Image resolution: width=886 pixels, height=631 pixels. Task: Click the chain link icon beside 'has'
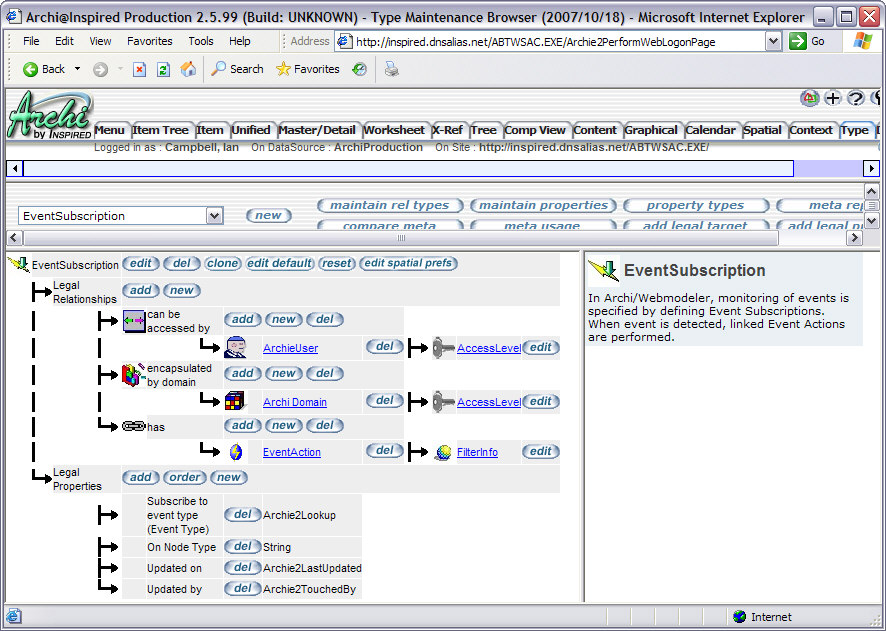tap(133, 426)
